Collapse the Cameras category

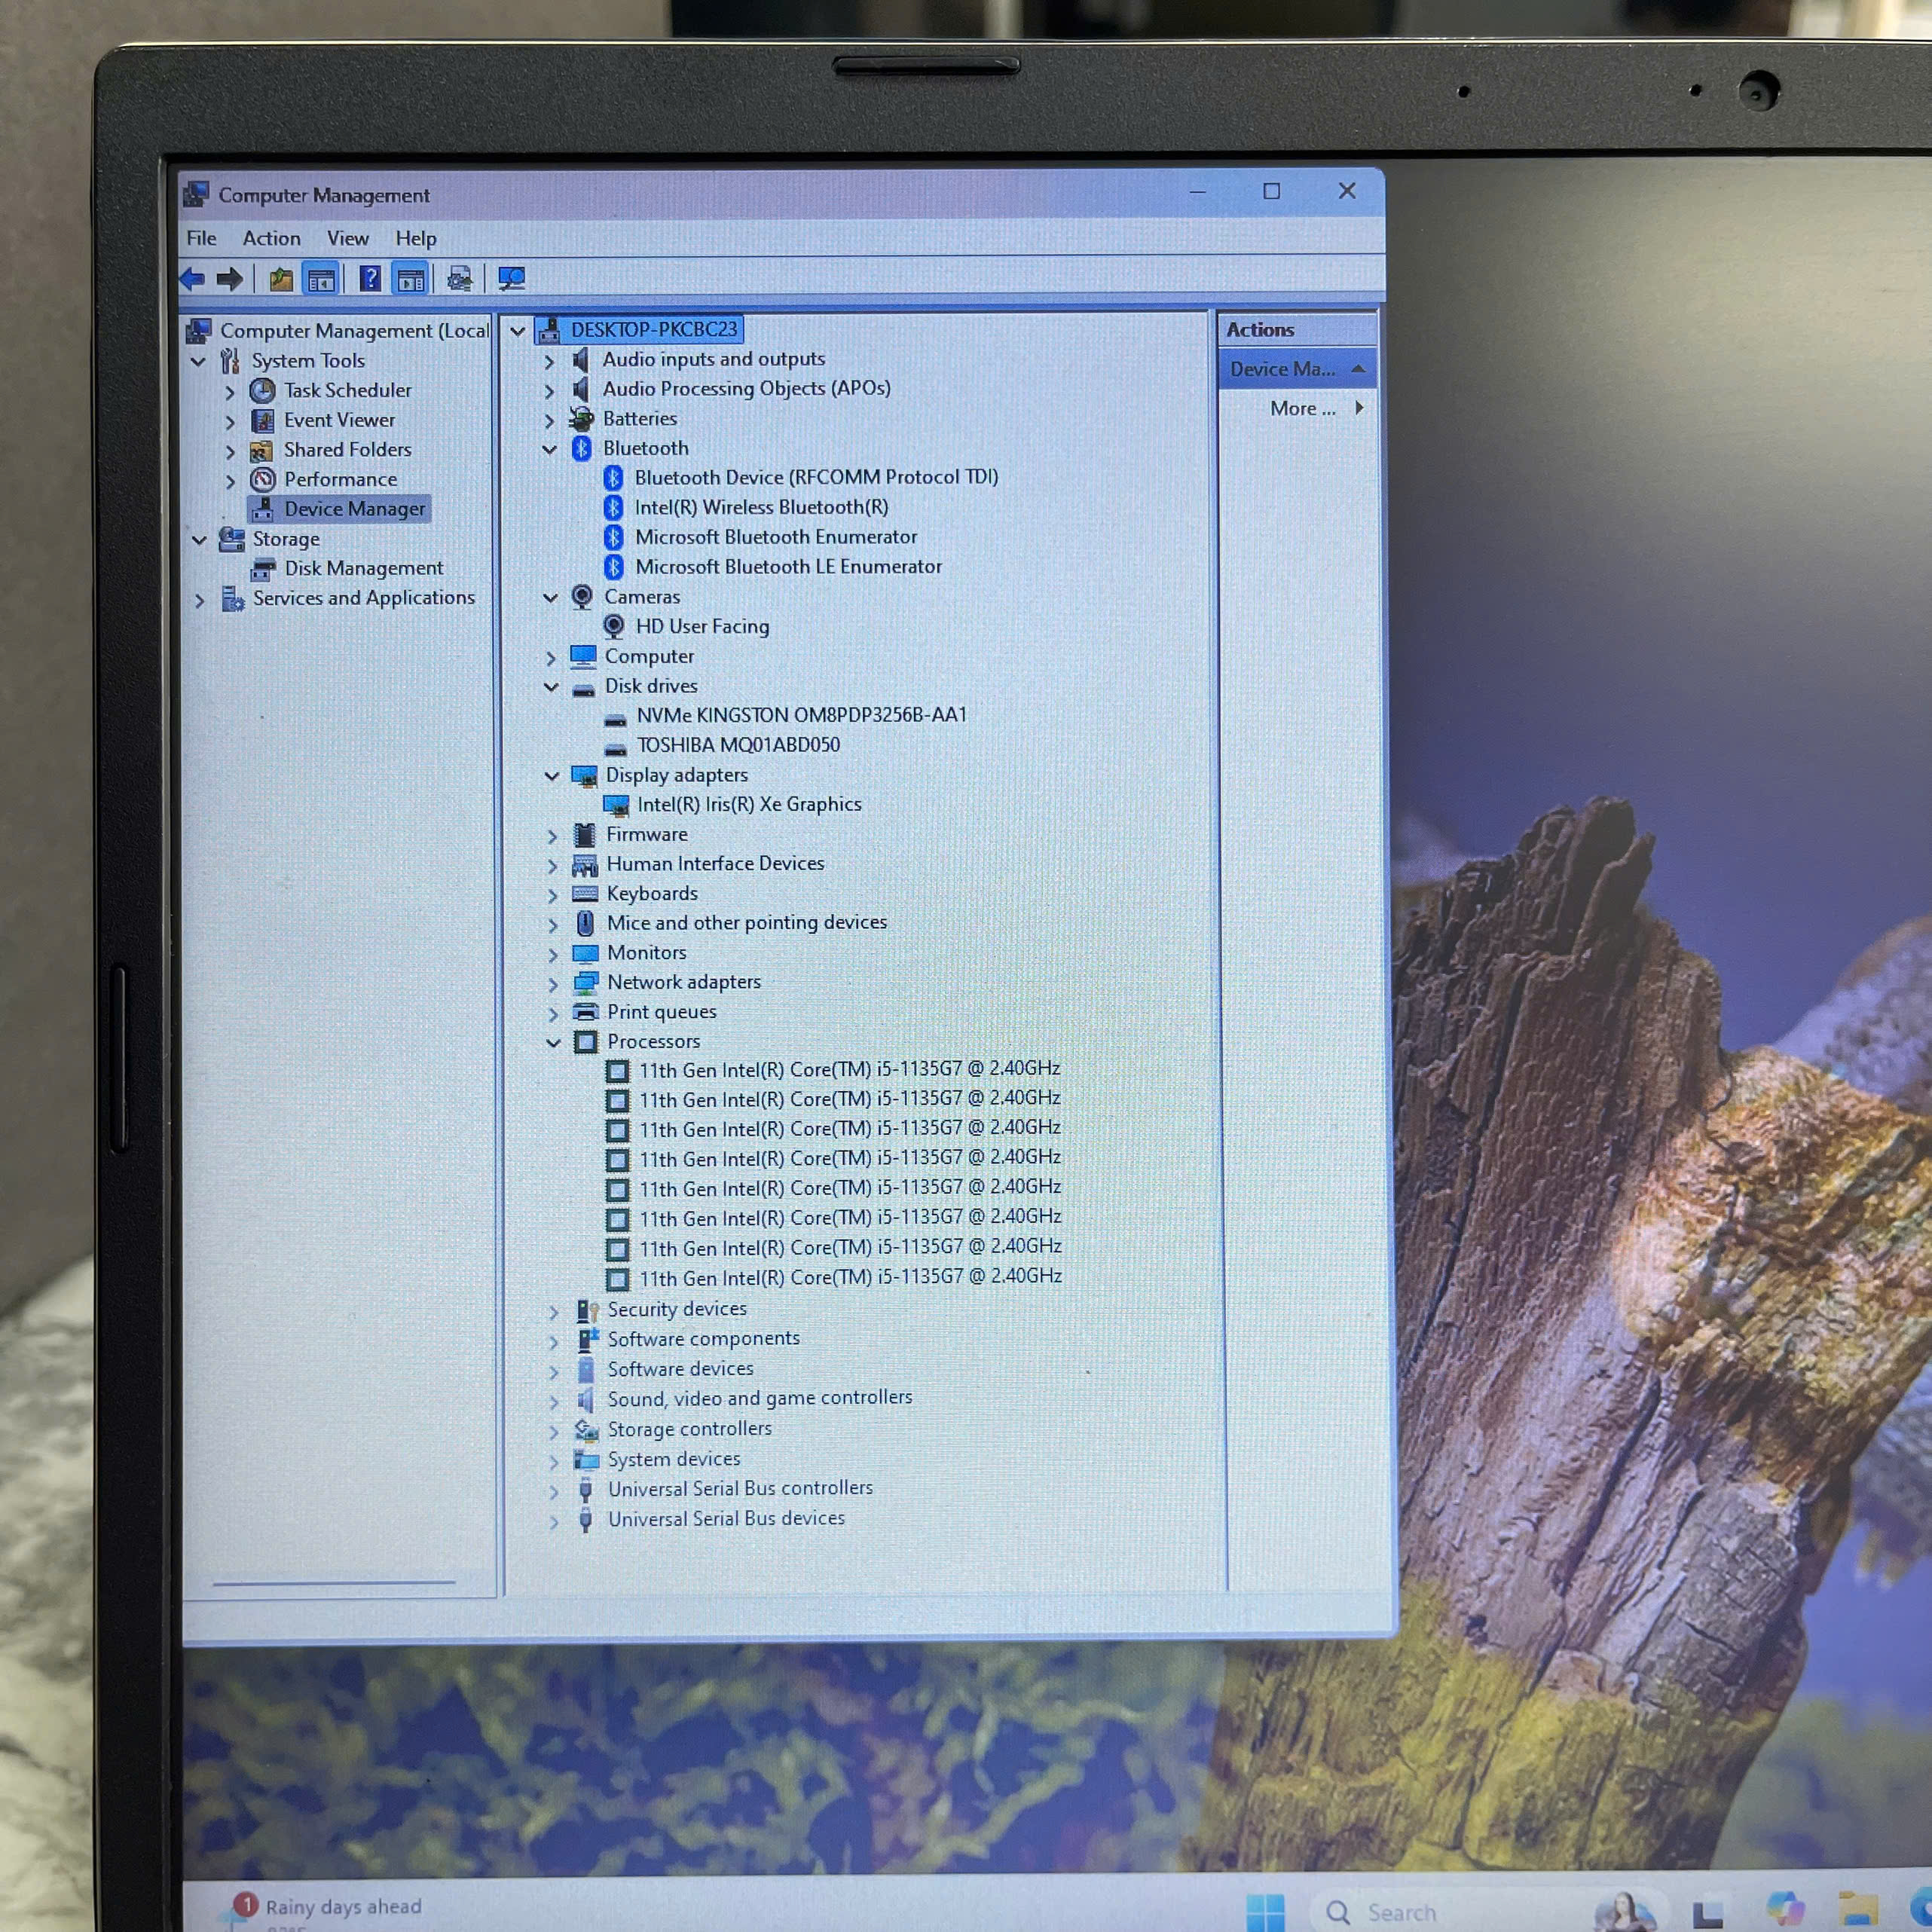550,598
